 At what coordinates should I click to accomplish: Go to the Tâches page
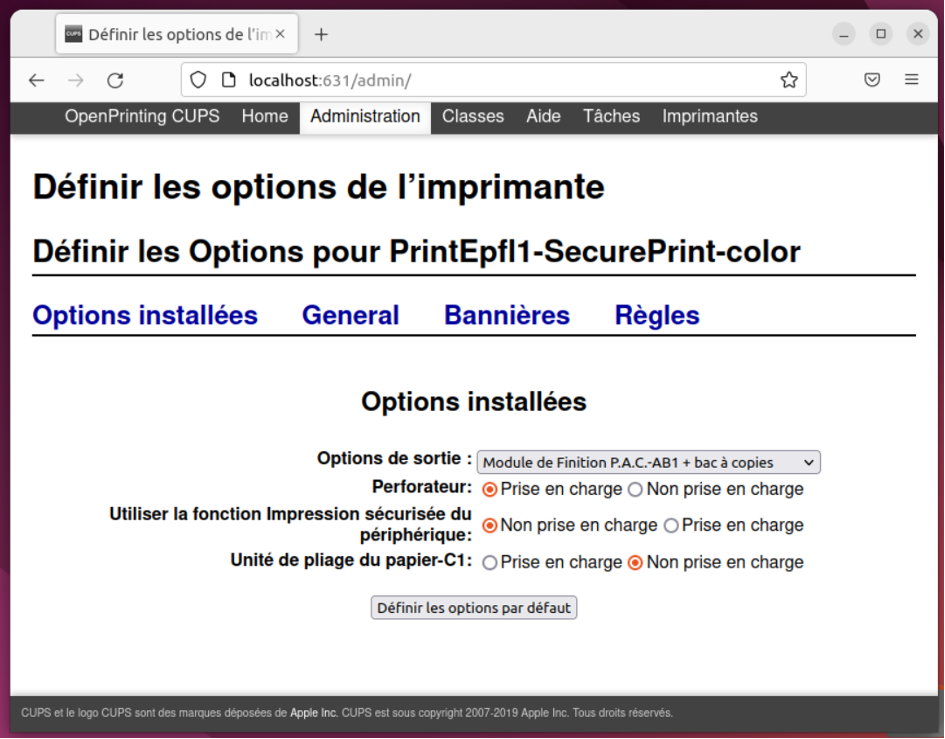611,116
